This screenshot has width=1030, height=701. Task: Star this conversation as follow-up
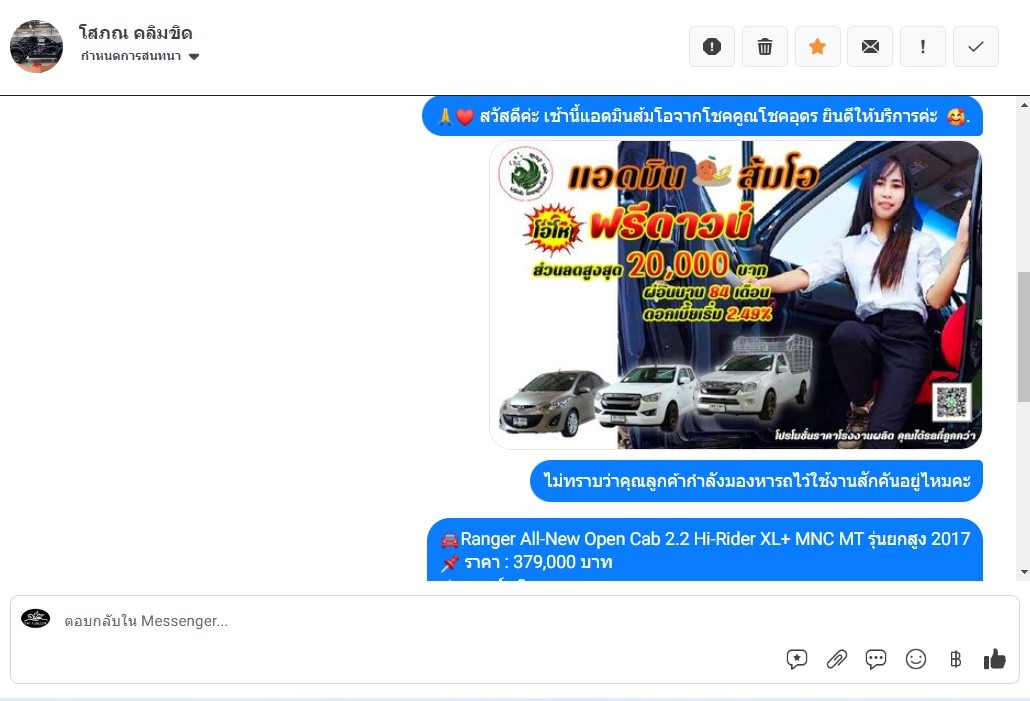click(818, 47)
